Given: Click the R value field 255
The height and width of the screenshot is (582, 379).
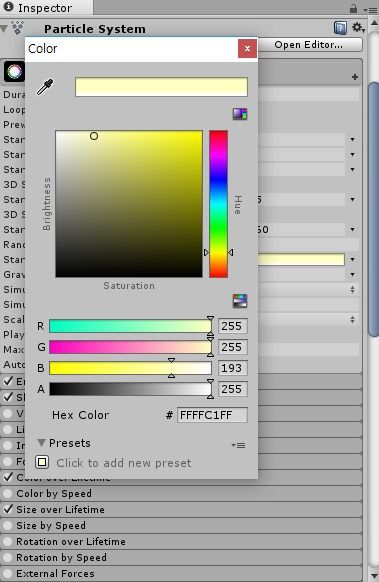Looking at the screenshot, I should pos(233,326).
